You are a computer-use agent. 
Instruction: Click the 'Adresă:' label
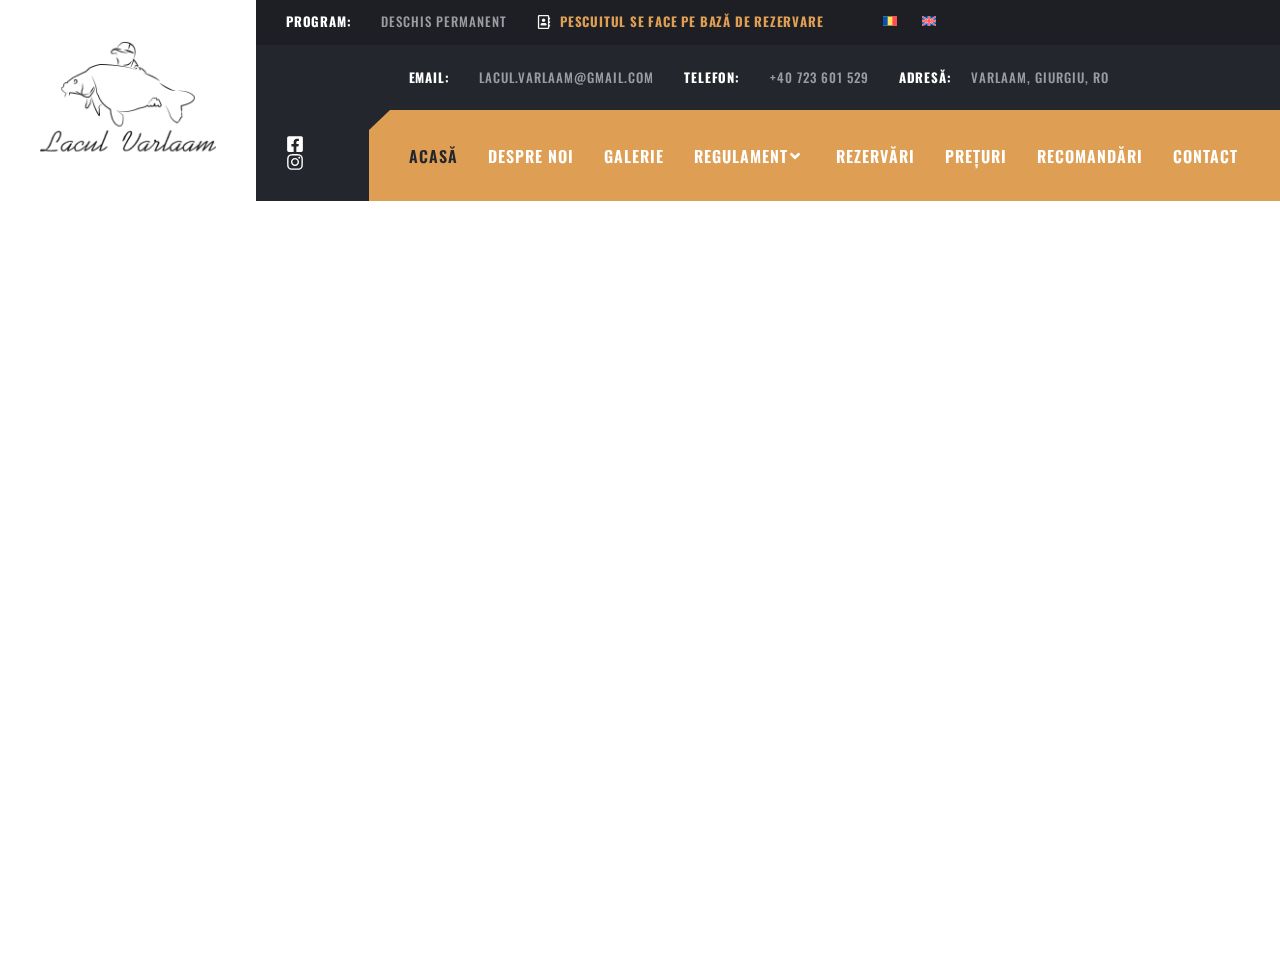click(925, 78)
